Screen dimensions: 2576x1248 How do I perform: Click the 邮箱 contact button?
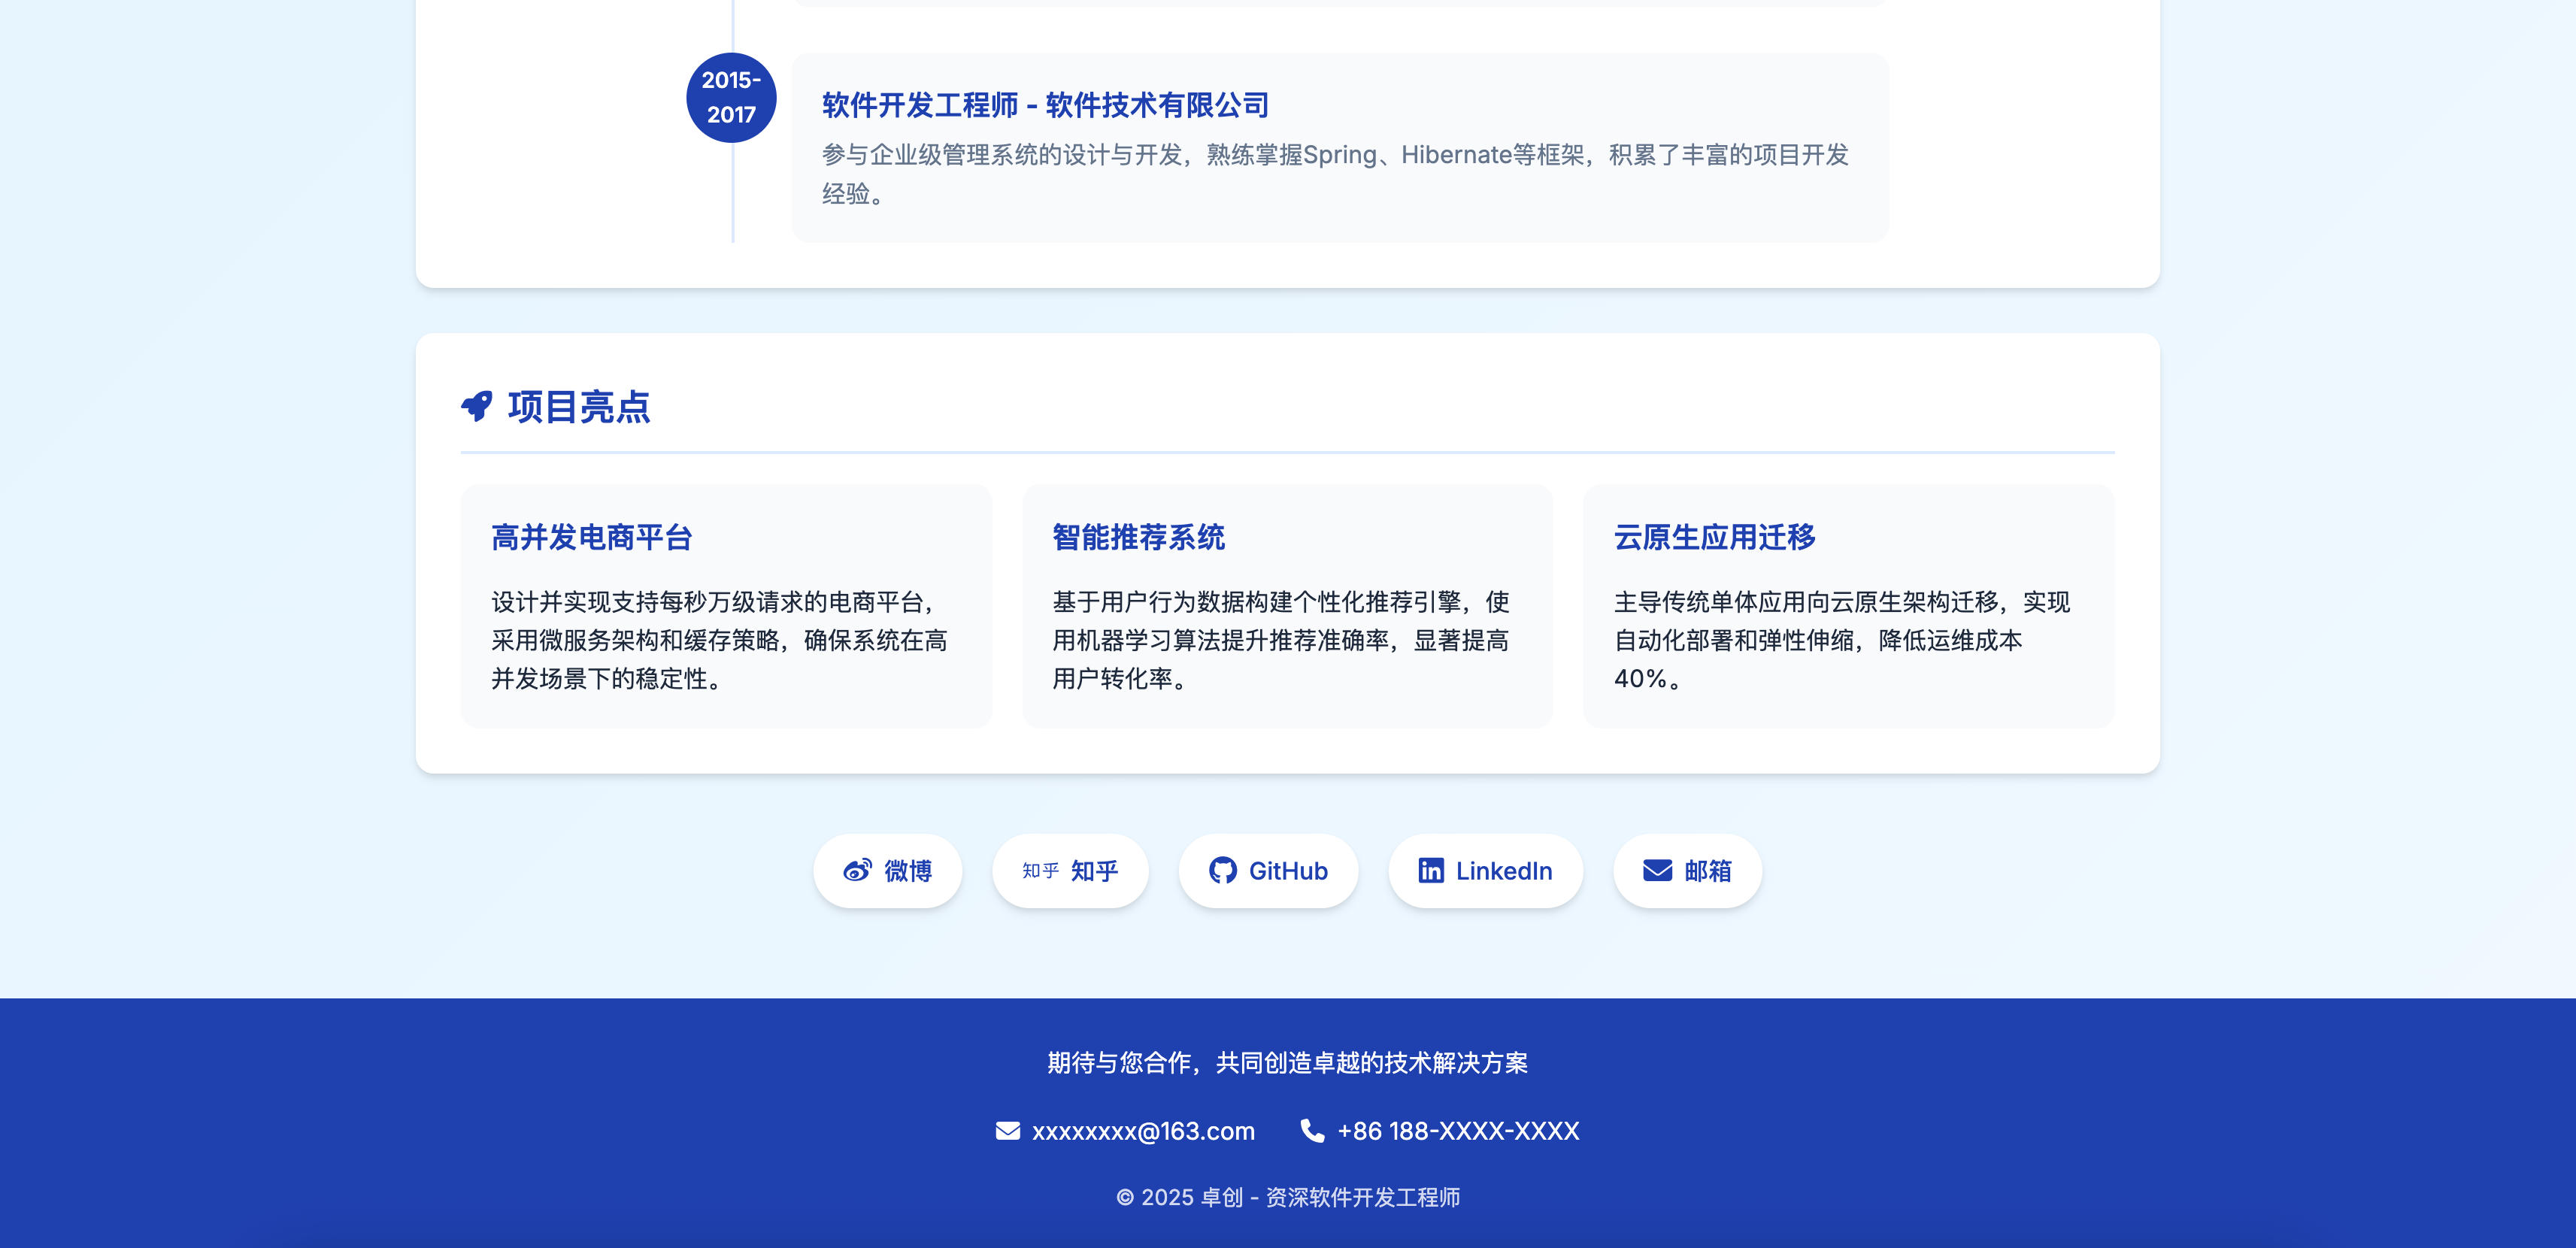(1687, 870)
